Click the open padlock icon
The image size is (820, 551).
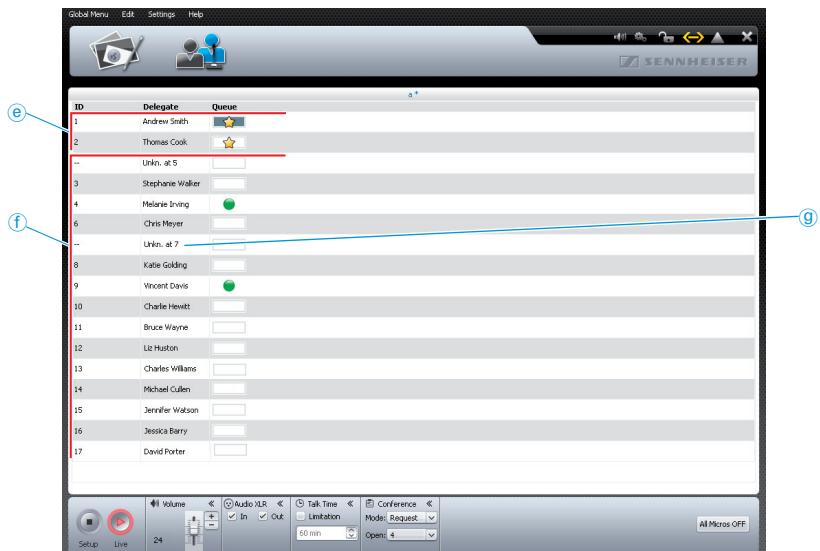(666, 37)
